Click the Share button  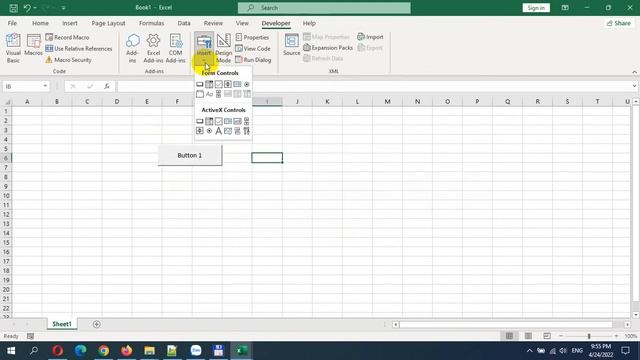[619, 23]
